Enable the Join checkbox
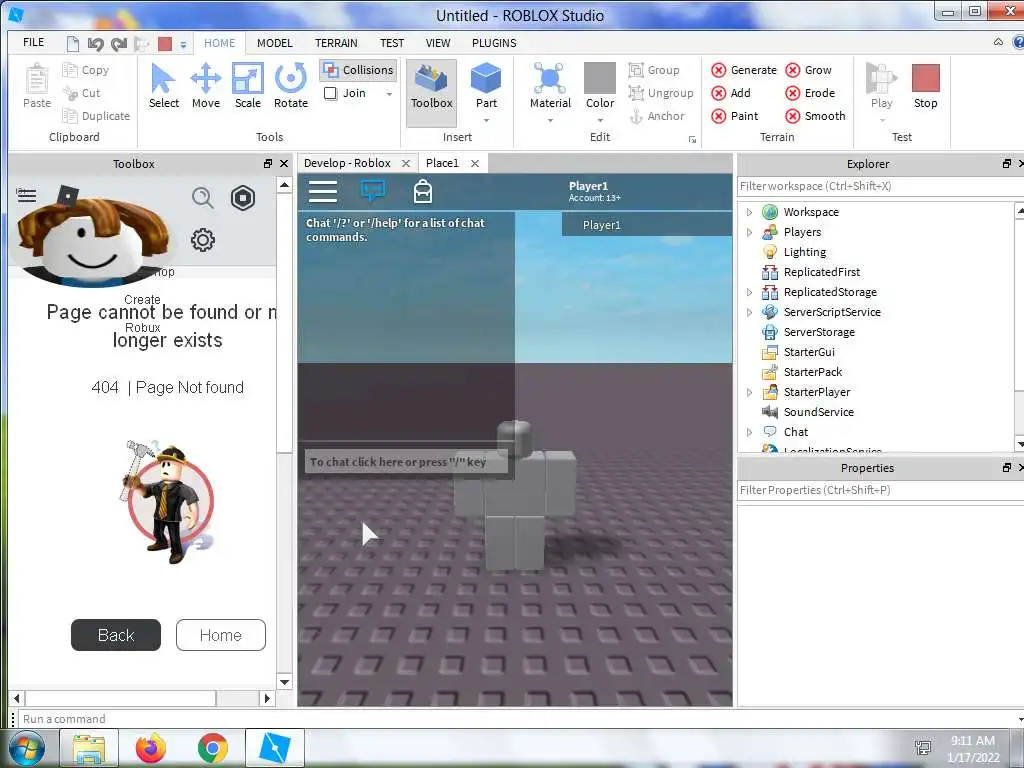Screen dimensions: 1024x768 coord(330,93)
